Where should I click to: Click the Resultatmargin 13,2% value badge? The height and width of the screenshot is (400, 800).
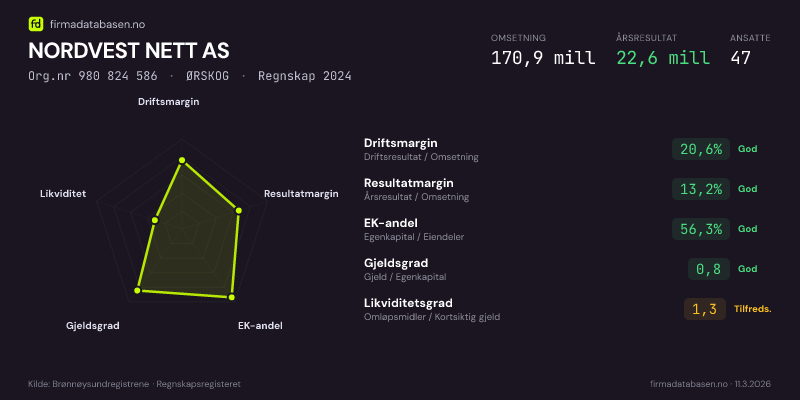[x=700, y=189]
